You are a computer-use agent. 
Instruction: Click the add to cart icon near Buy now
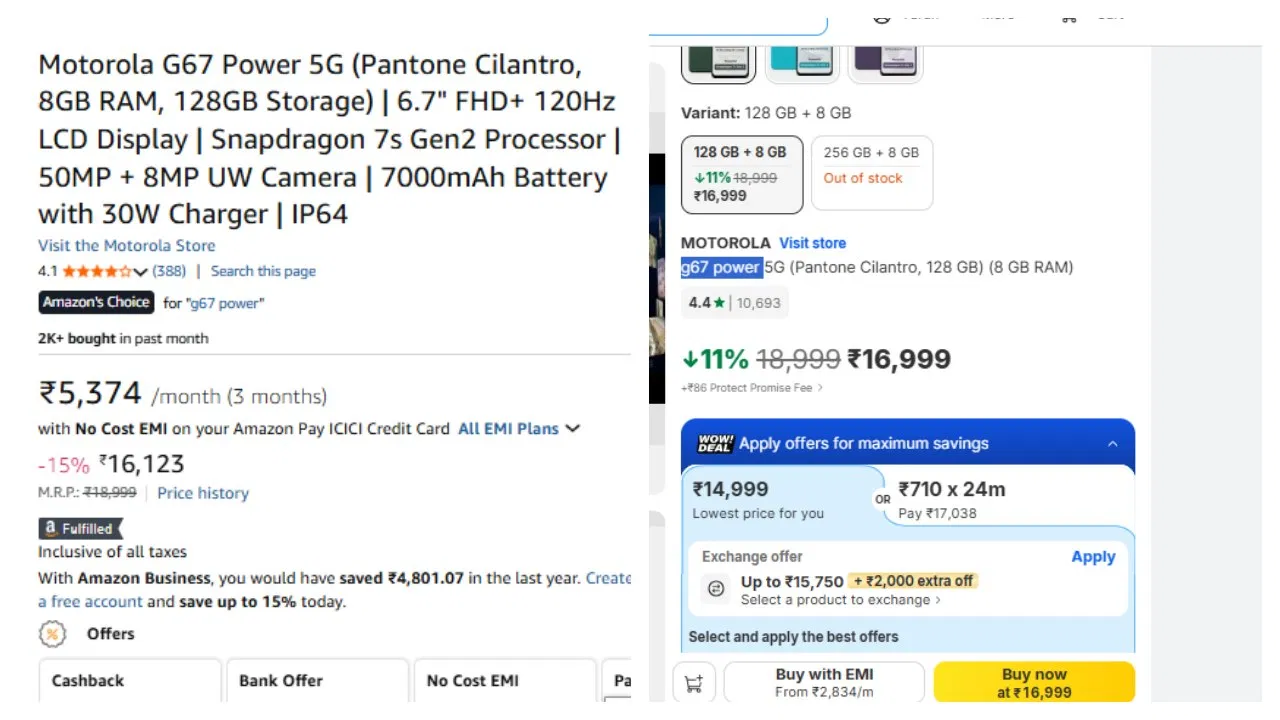694,682
